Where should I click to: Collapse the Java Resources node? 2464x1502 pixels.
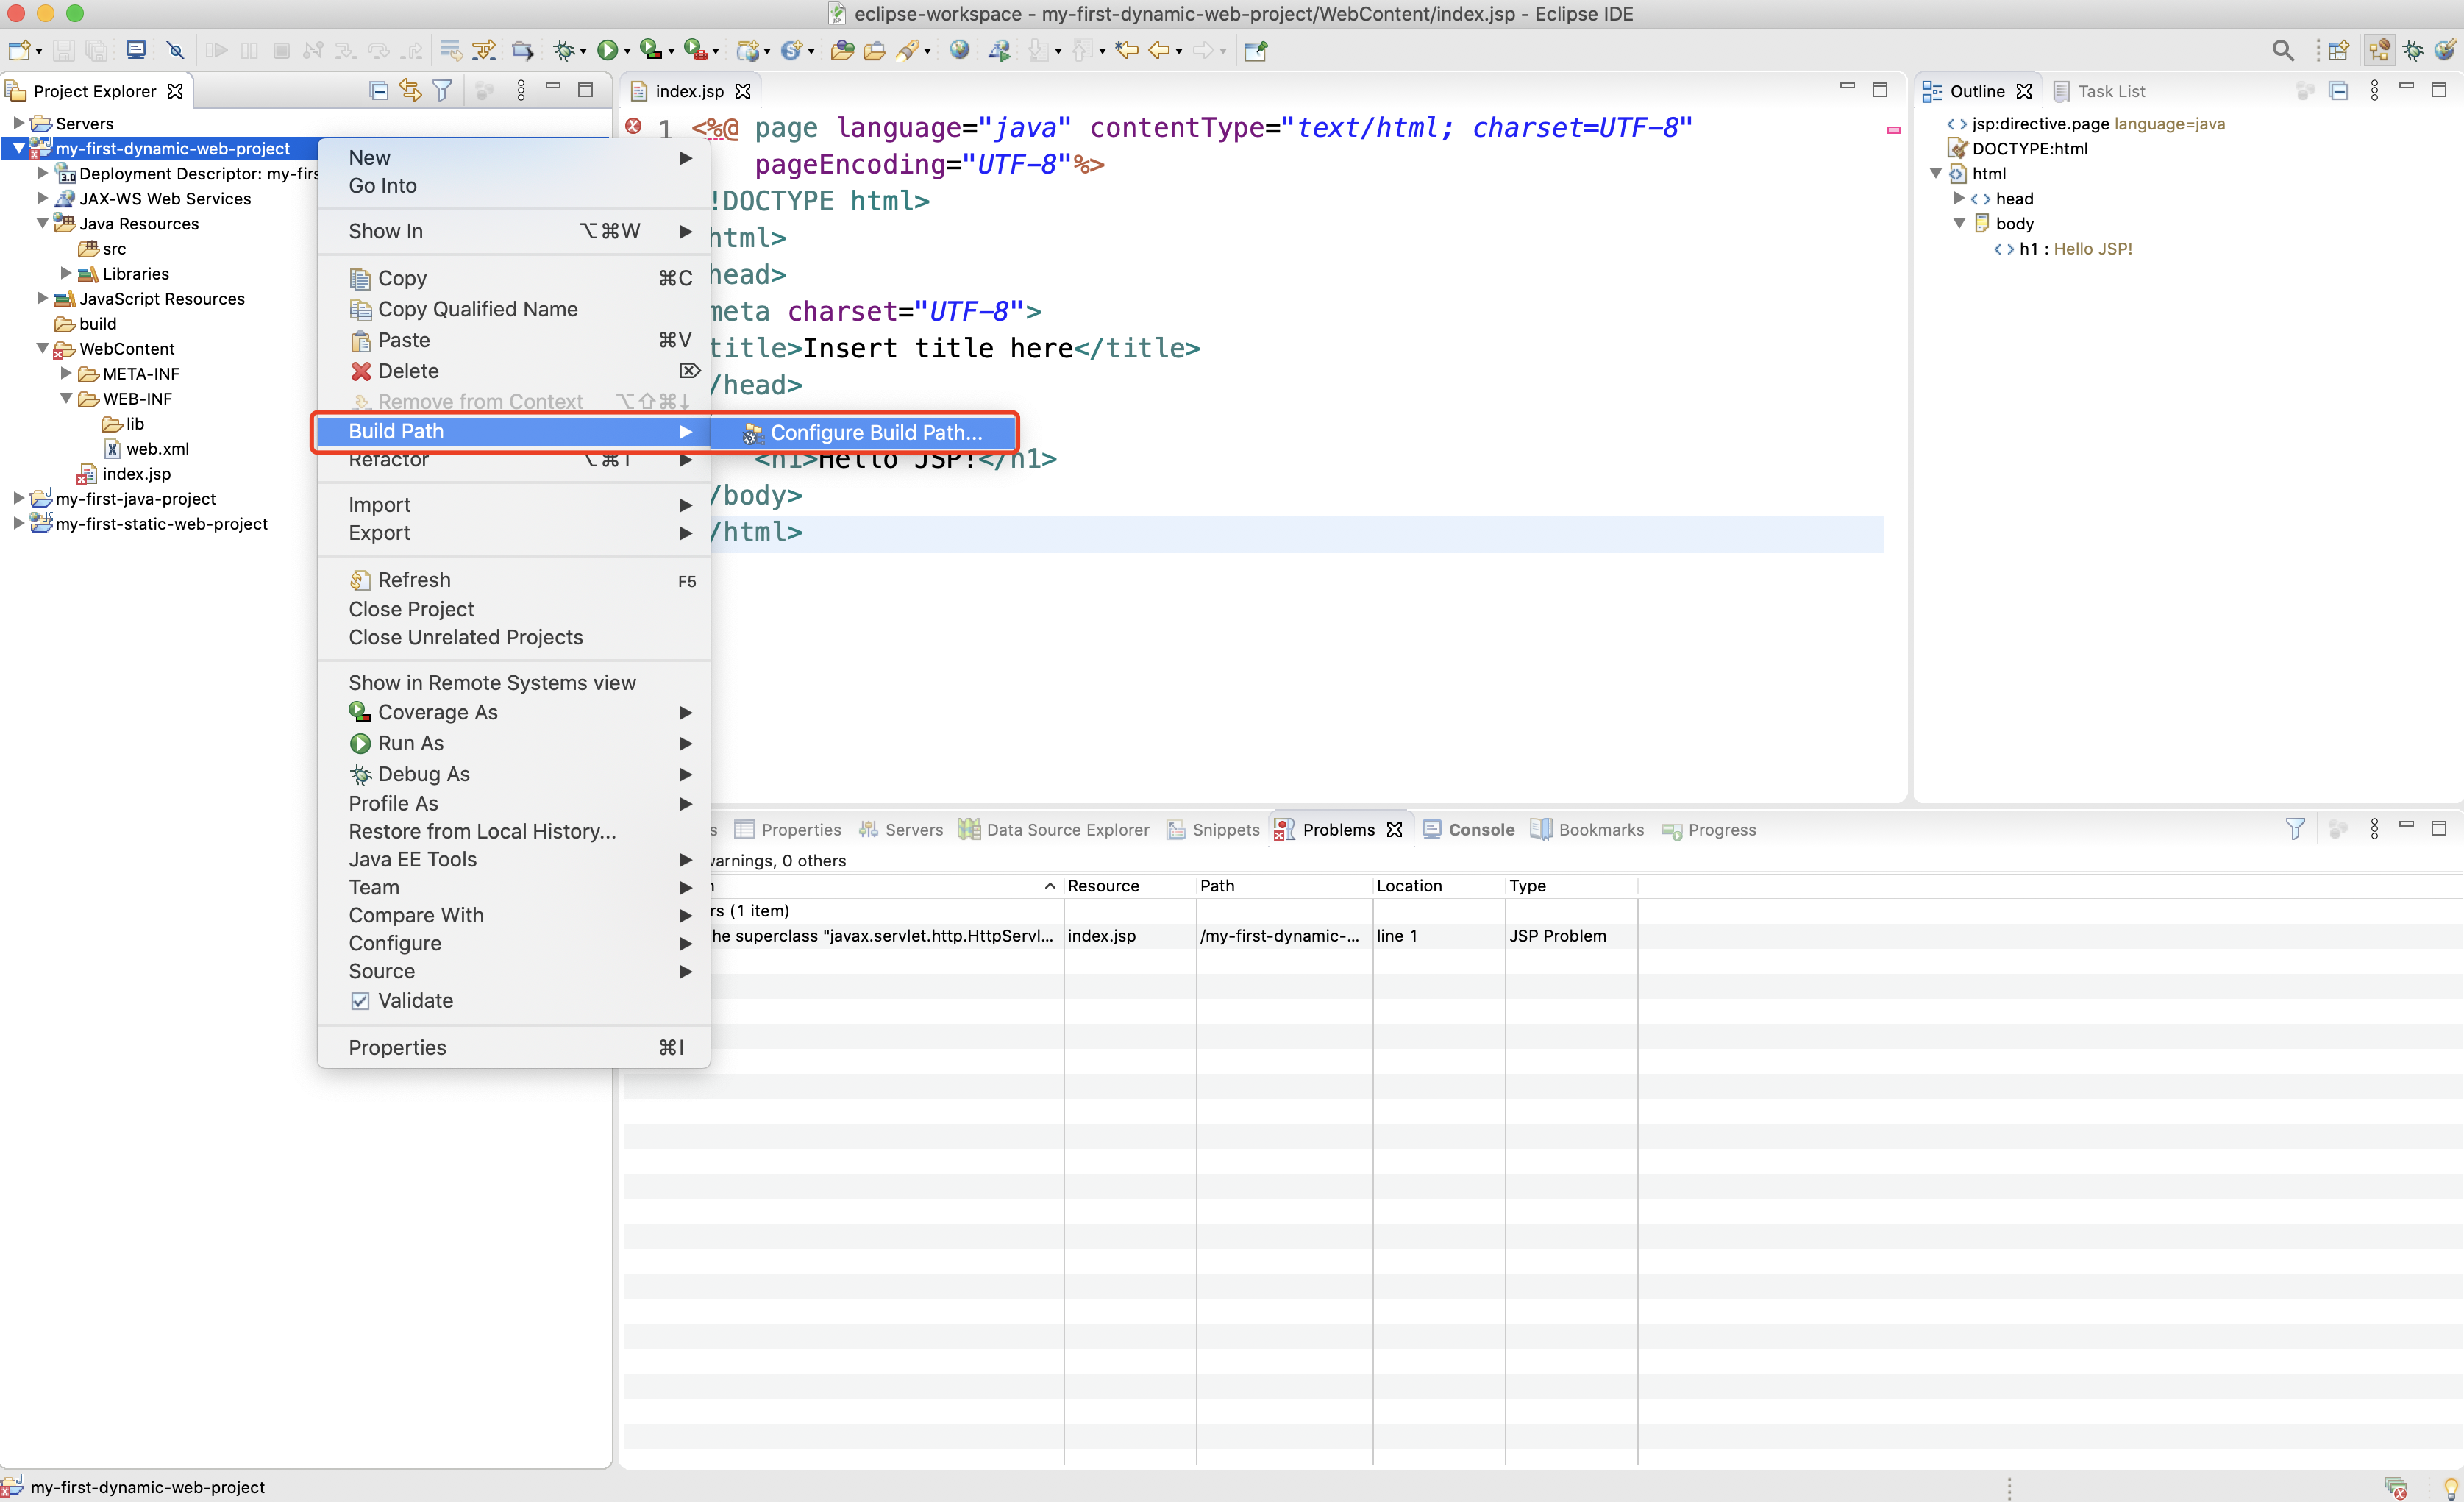[42, 223]
